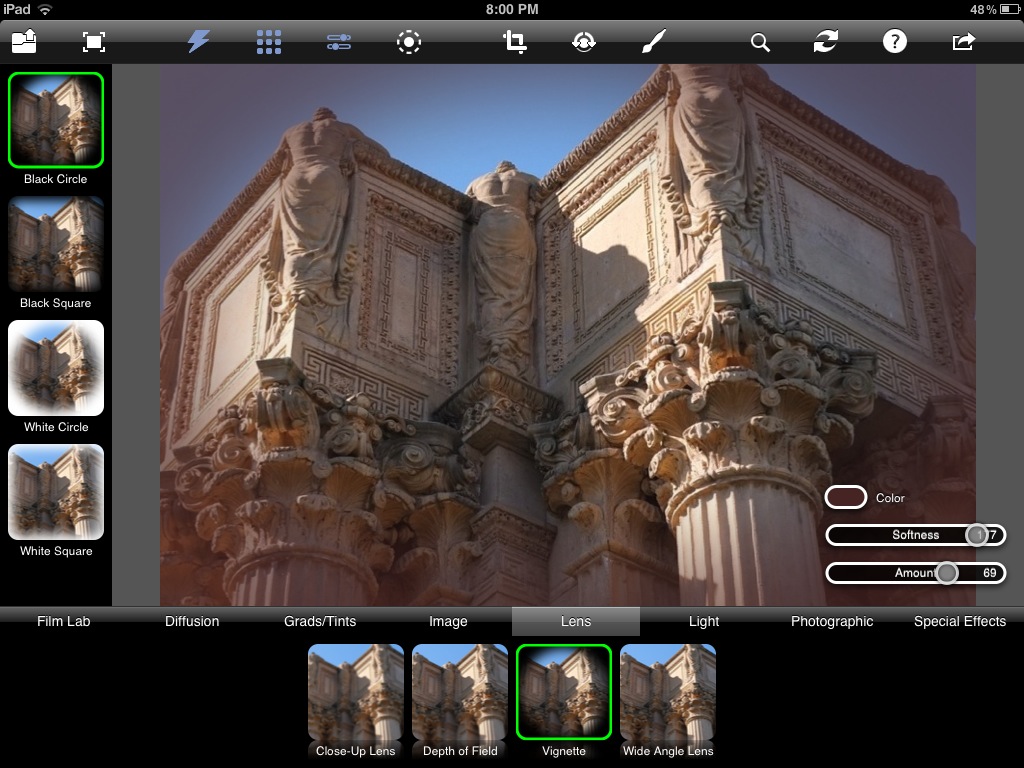Click the Softness slider handle

tap(976, 535)
